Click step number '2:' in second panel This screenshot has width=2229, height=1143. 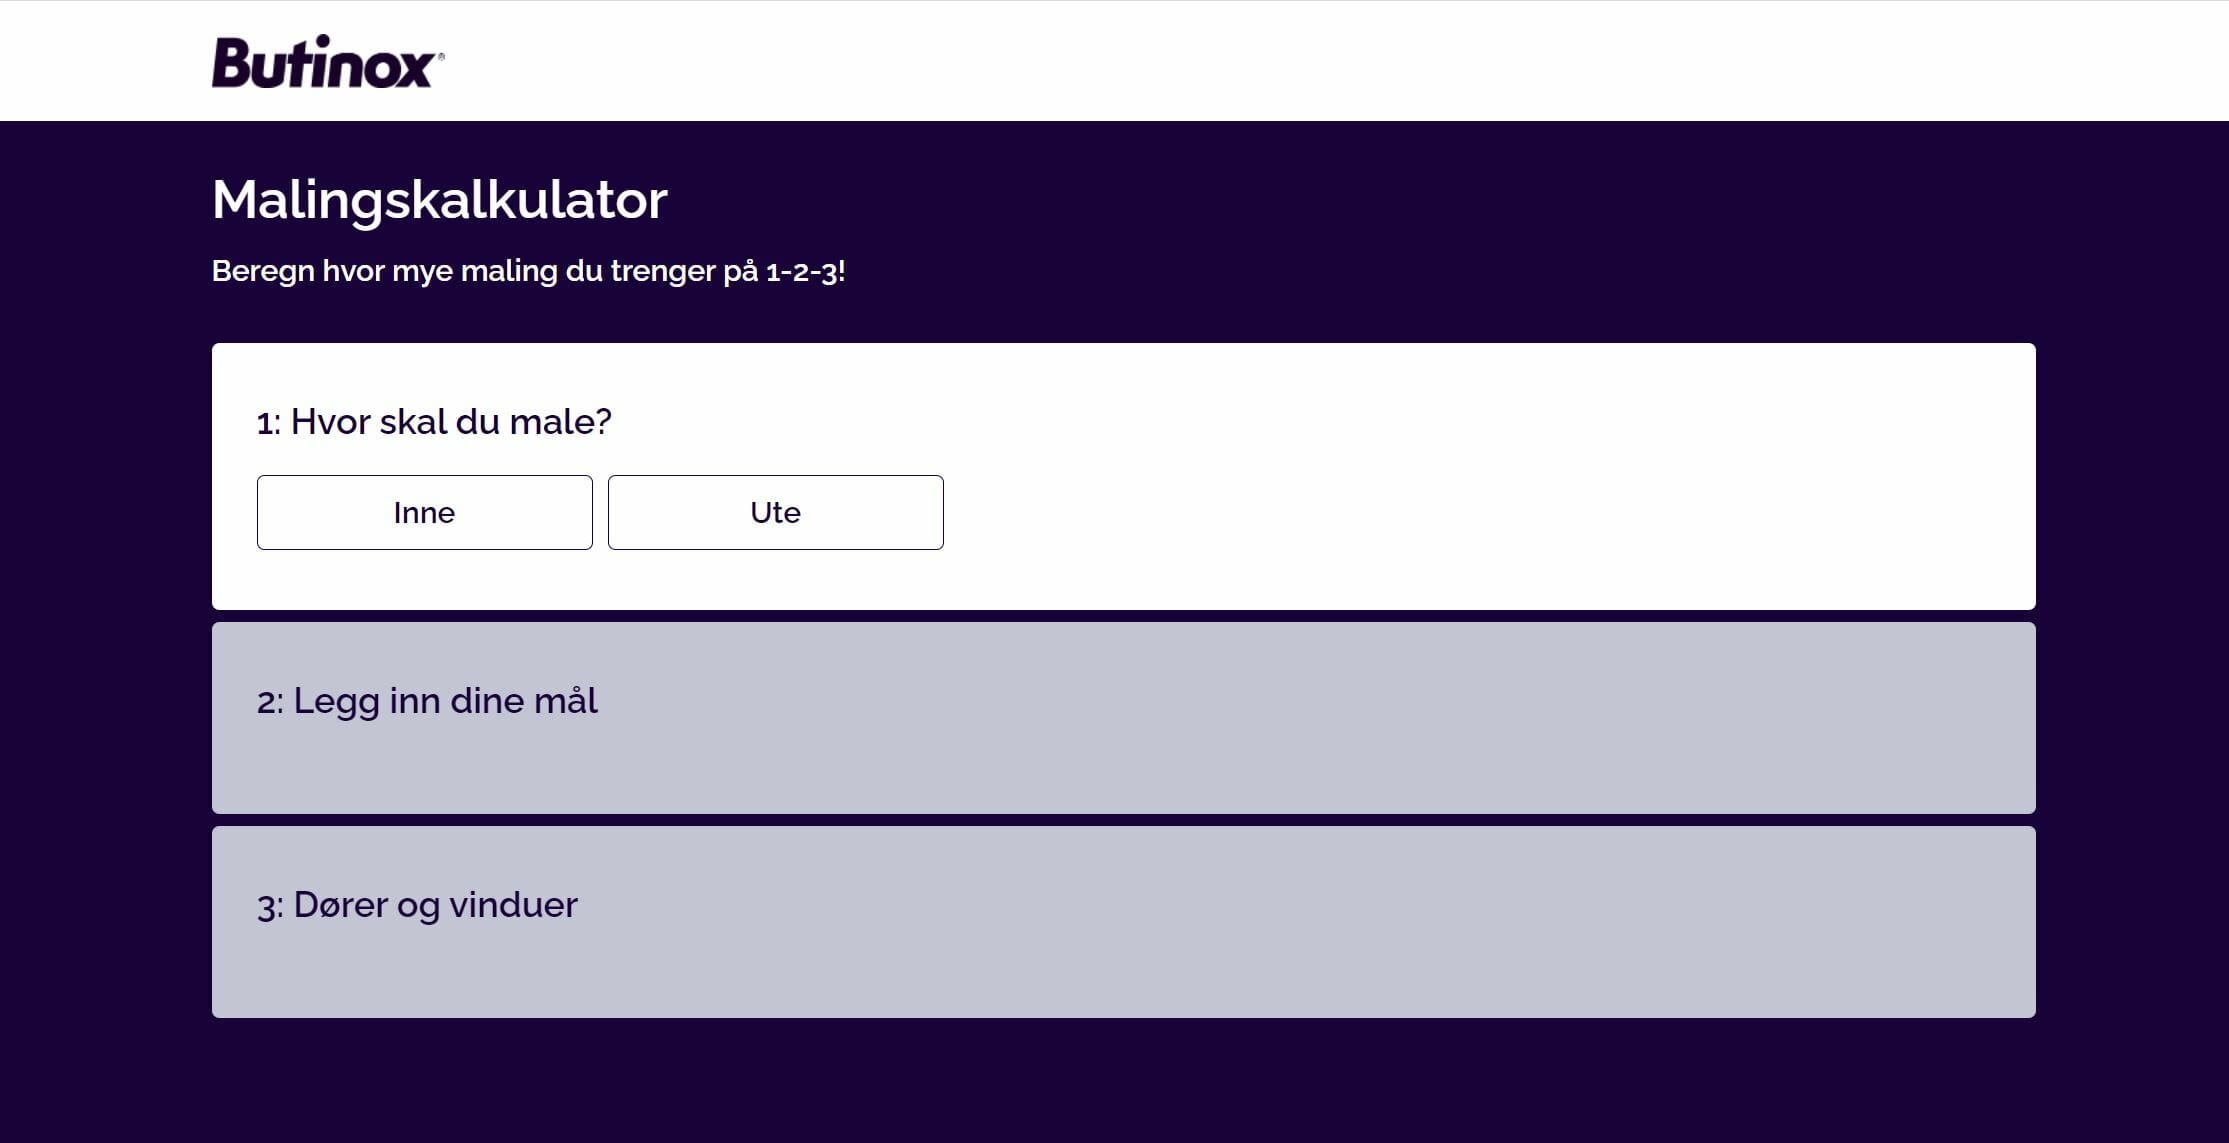point(270,702)
